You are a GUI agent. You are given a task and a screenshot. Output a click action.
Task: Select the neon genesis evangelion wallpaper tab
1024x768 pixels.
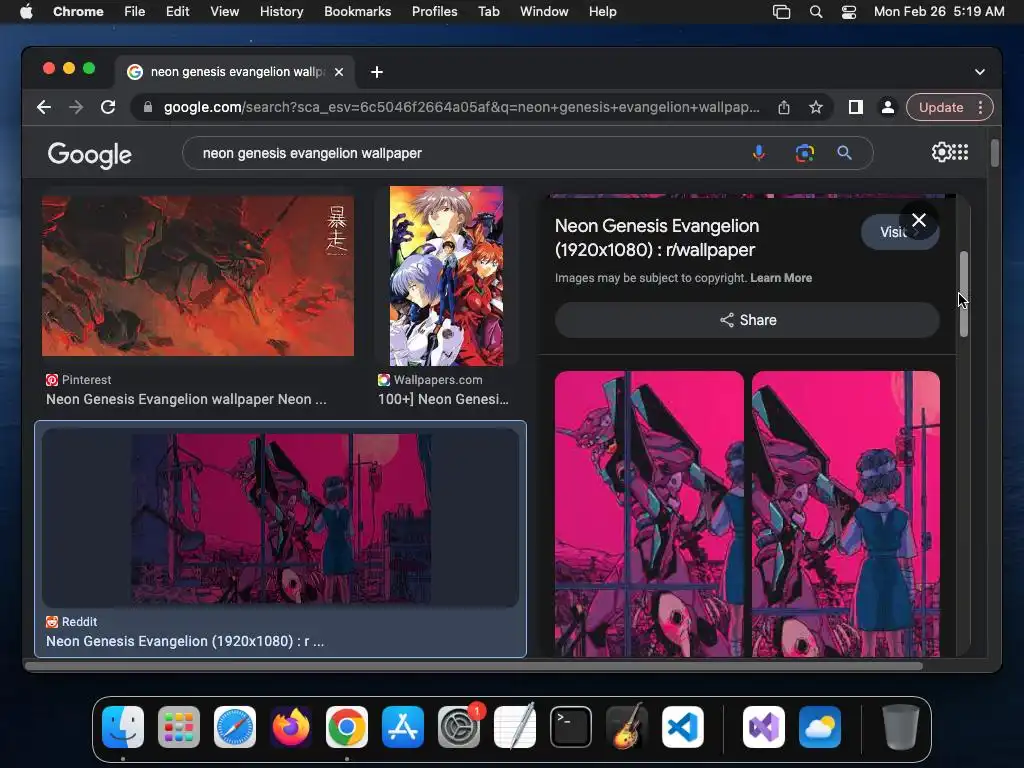(236, 72)
